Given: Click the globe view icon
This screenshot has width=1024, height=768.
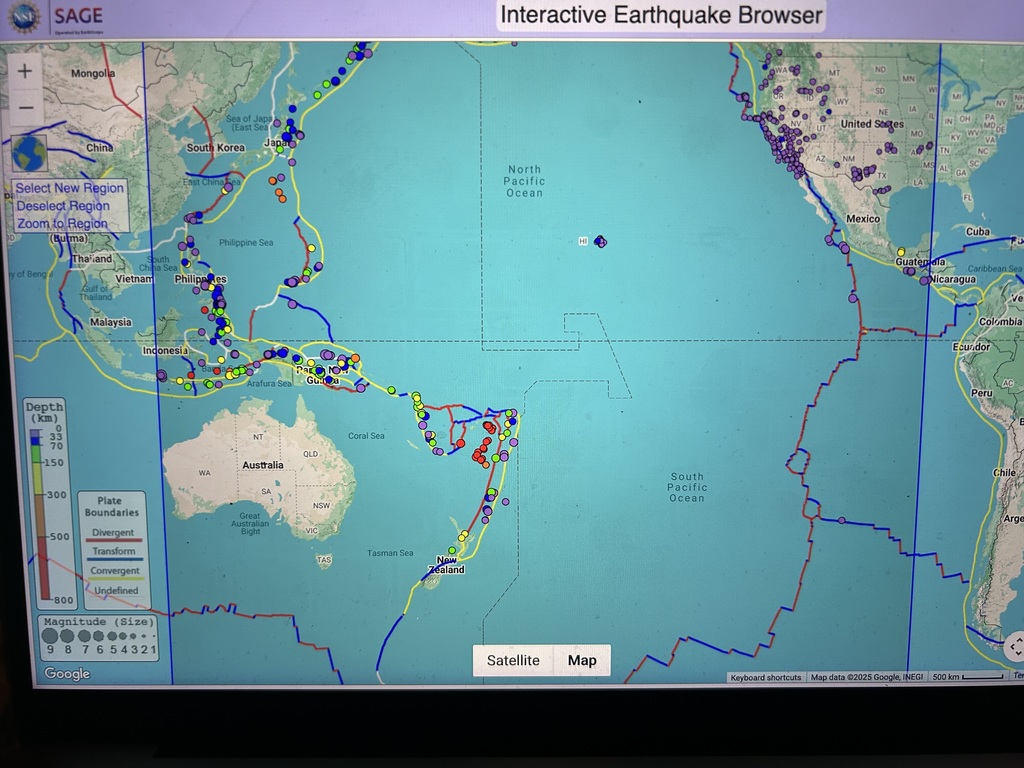Looking at the screenshot, I should [29, 154].
